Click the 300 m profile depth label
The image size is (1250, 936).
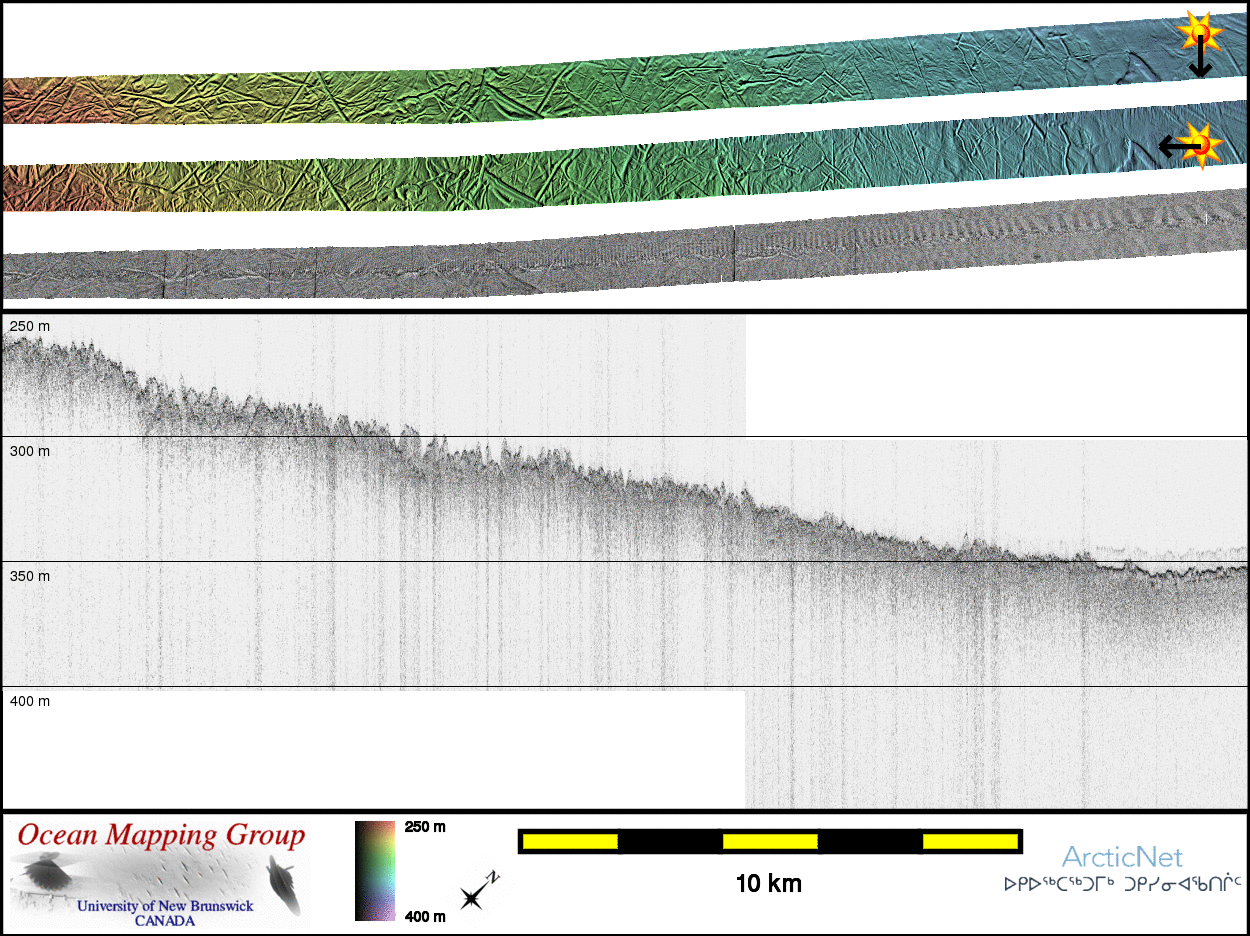pyautogui.click(x=30, y=451)
